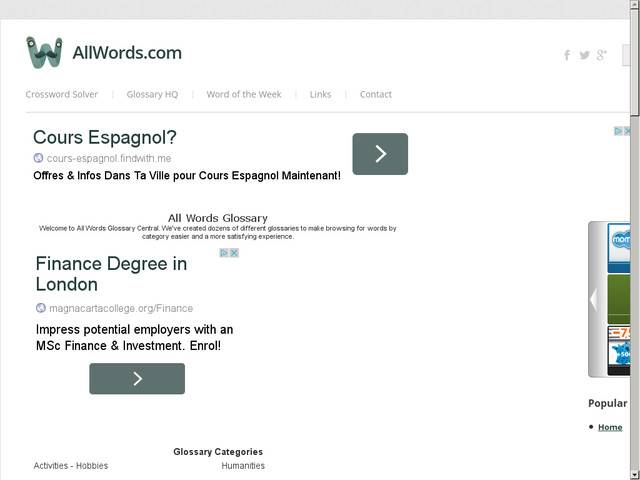Screen dimensions: 640x480
Task: Click the AdChoices icon on the Finance ad
Action: (x=224, y=253)
